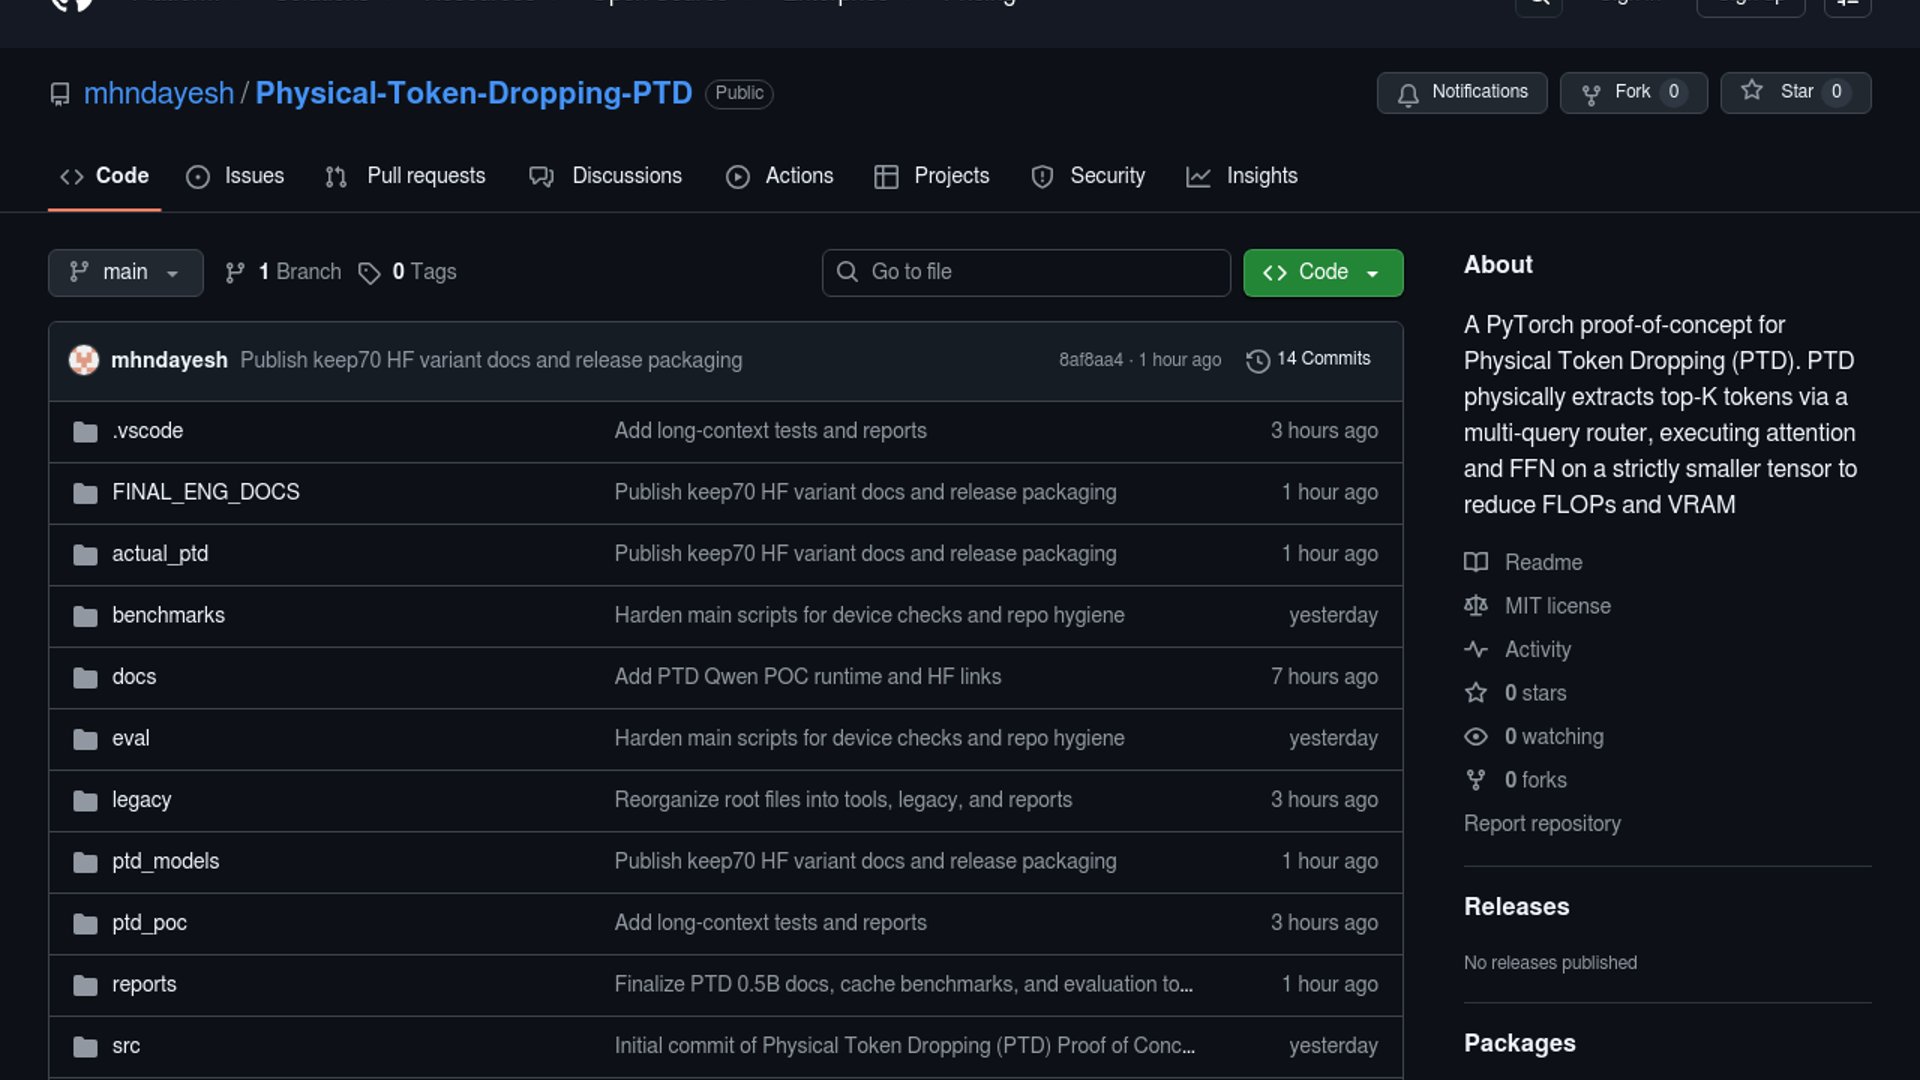Open the mhndayesh owner profile link
Screen dimensions: 1920x1080
(158, 93)
